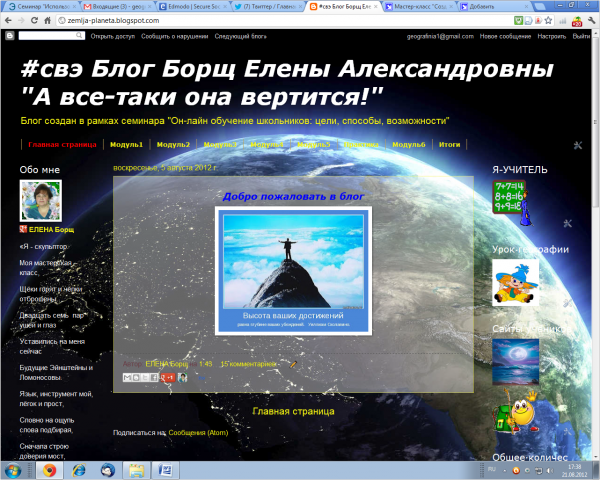Image resolution: width=600 pixels, height=480 pixels.
Task: Open the Сообщения (Atom) feed link
Action: [198, 433]
